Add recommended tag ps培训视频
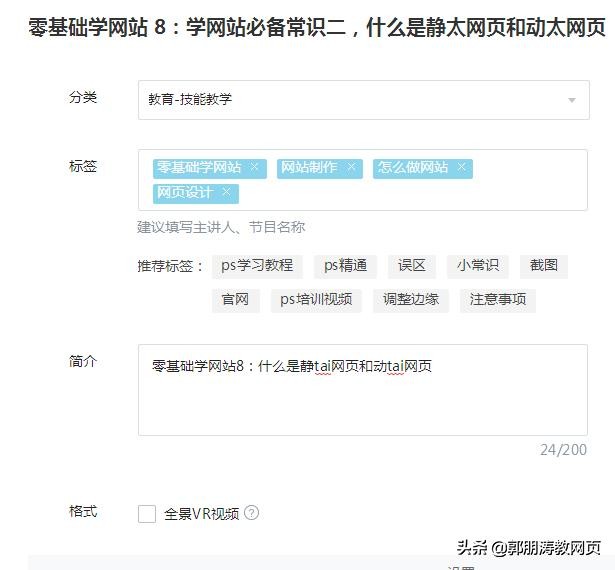The image size is (615, 570). coord(316,300)
